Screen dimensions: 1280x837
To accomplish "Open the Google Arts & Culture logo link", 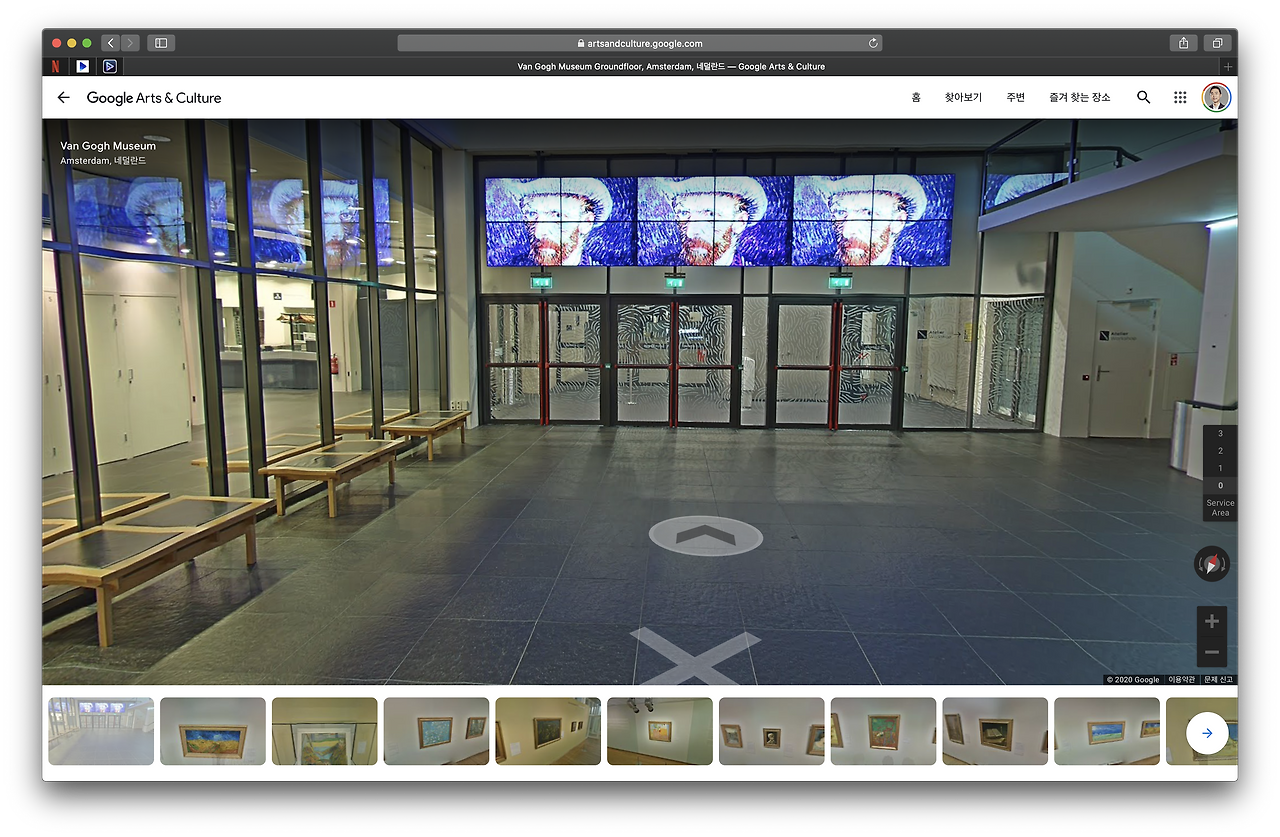I will (x=154, y=98).
